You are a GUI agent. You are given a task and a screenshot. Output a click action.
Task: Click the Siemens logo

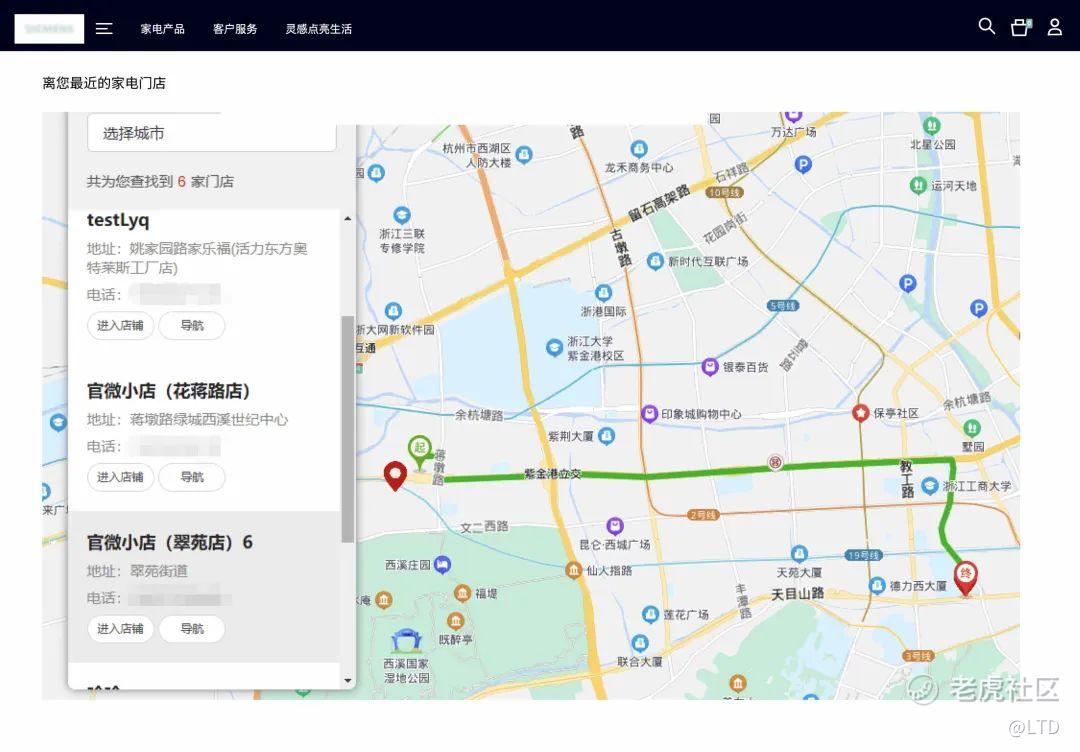[49, 29]
